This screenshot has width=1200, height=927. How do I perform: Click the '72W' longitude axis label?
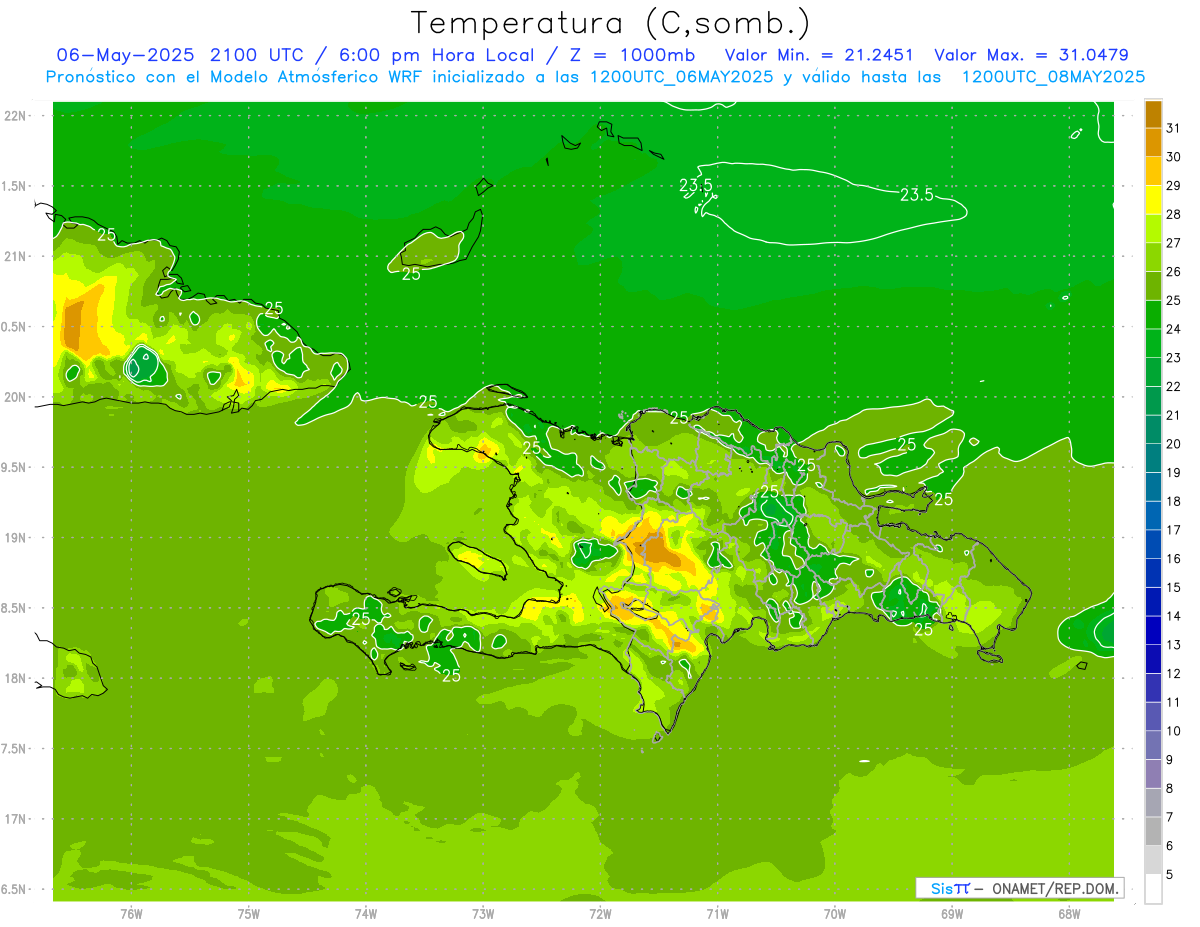tap(600, 913)
